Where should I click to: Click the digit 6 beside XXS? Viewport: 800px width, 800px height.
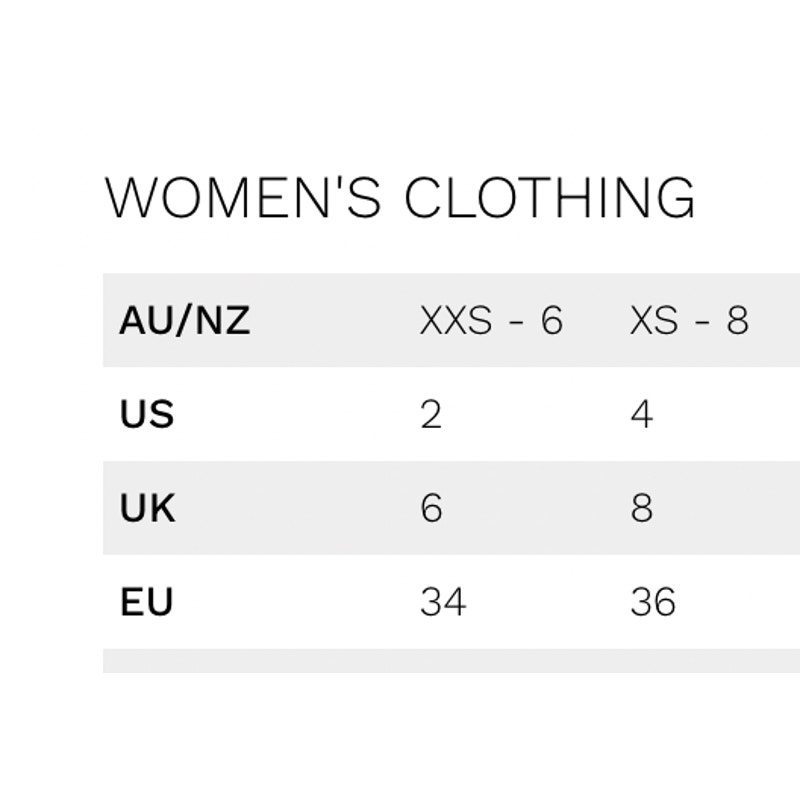click(552, 320)
